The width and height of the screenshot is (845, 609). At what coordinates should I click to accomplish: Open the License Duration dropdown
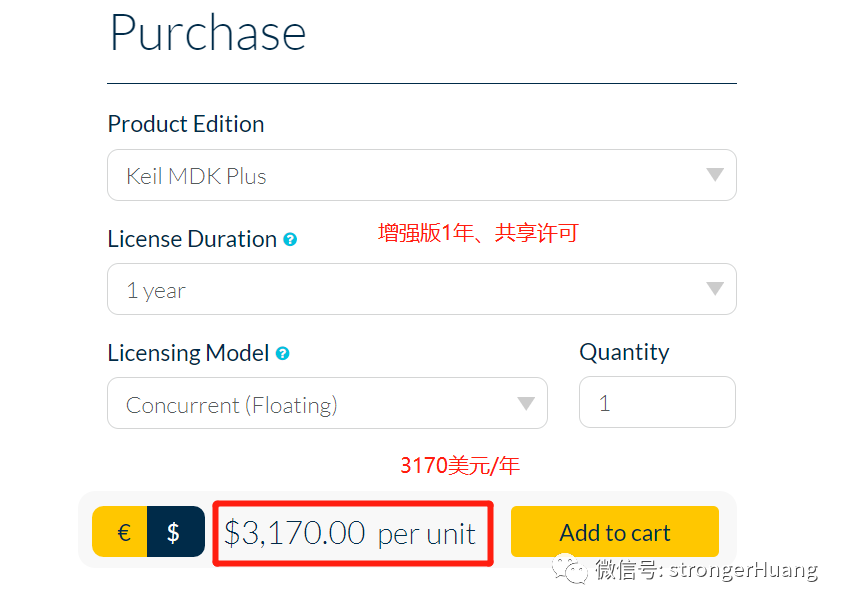tap(421, 289)
